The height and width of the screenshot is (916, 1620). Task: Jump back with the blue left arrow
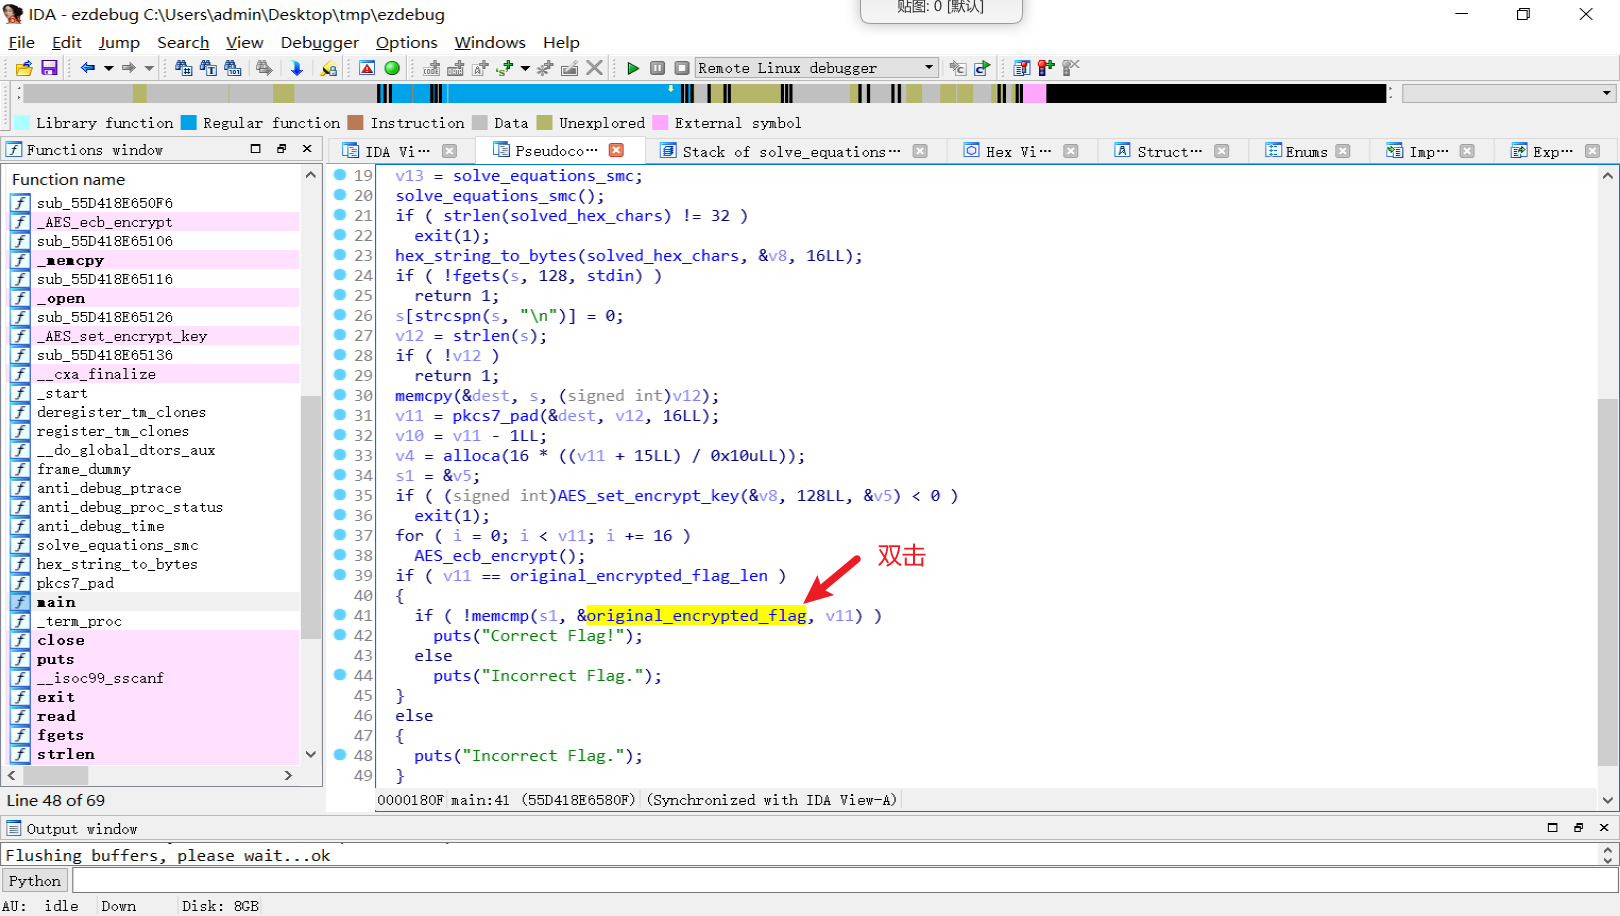(88, 68)
